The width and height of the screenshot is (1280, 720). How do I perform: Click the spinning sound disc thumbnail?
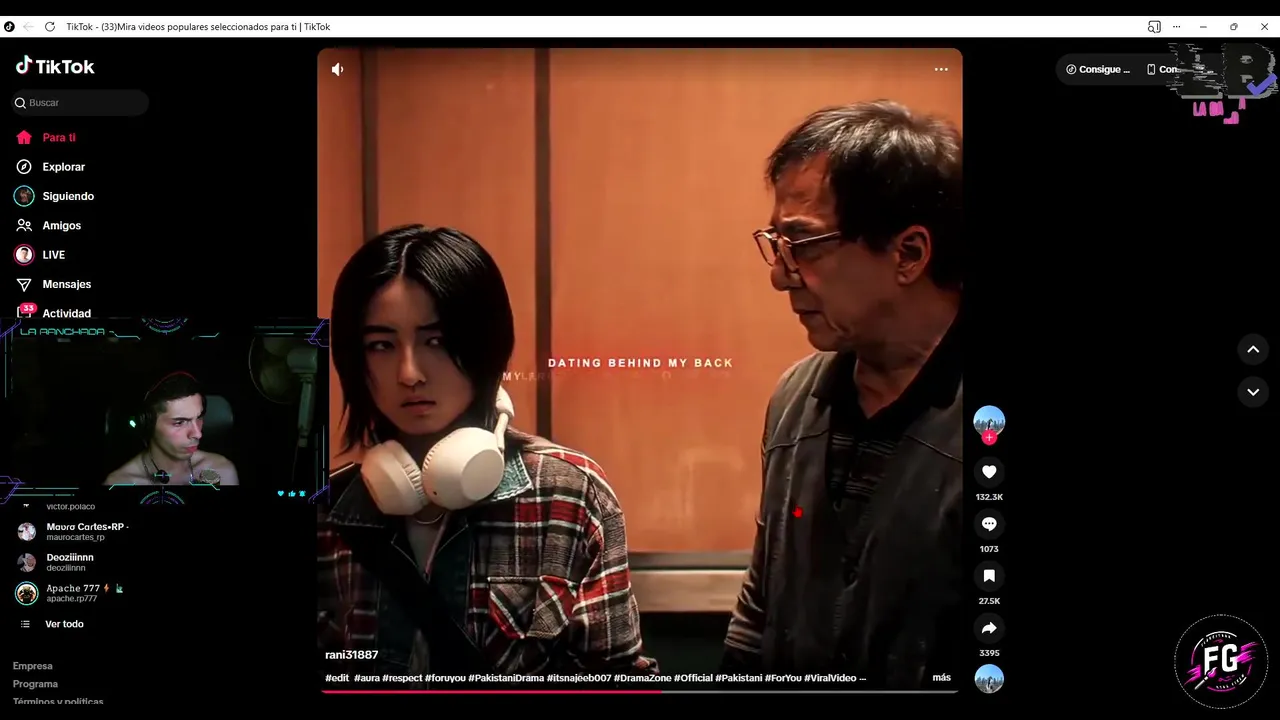pyautogui.click(x=989, y=679)
